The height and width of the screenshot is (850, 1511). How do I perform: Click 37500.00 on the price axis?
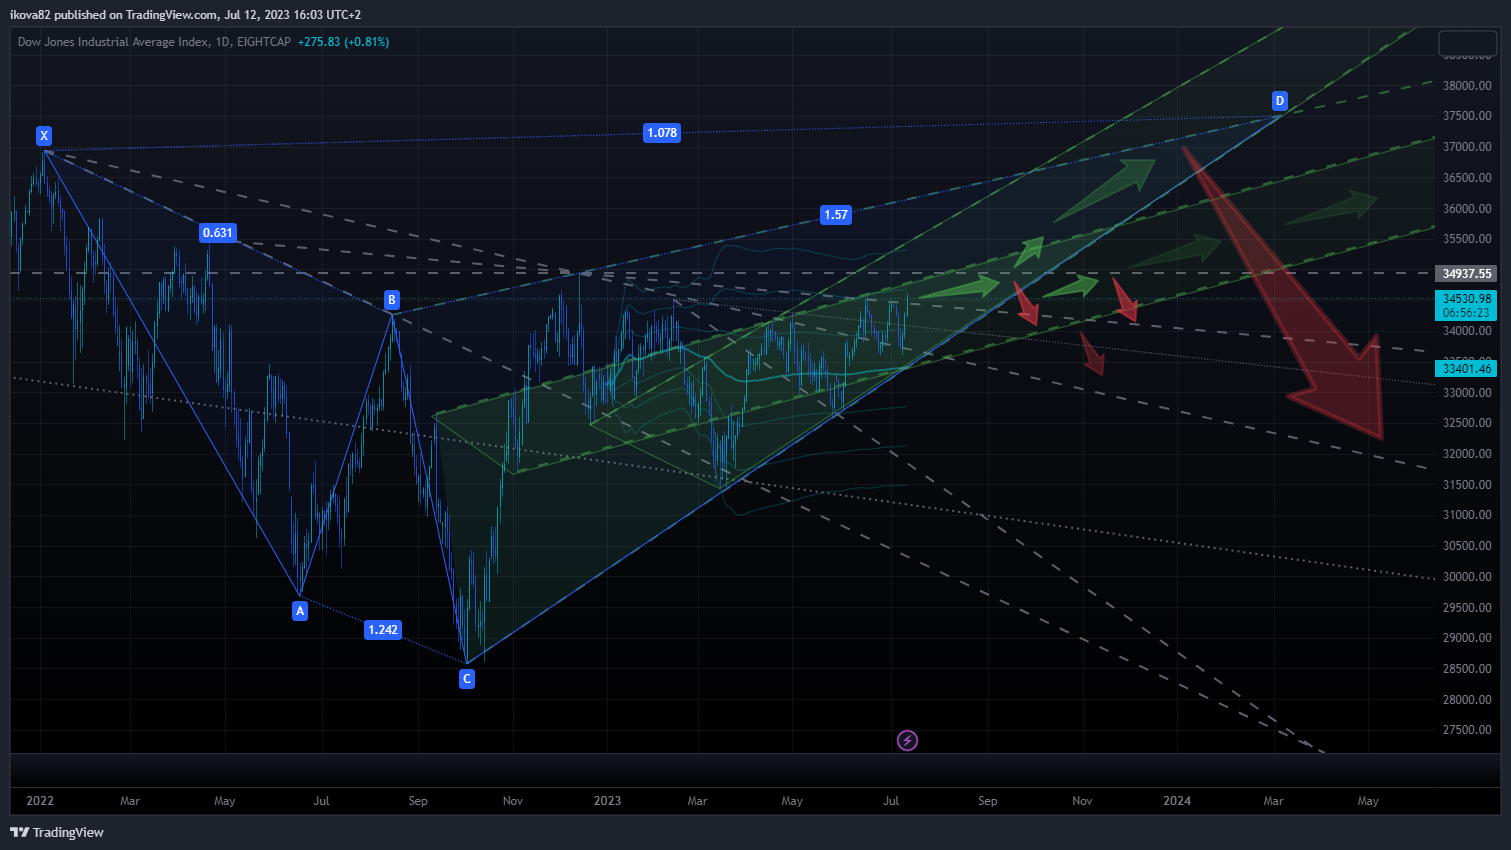tap(1467, 116)
